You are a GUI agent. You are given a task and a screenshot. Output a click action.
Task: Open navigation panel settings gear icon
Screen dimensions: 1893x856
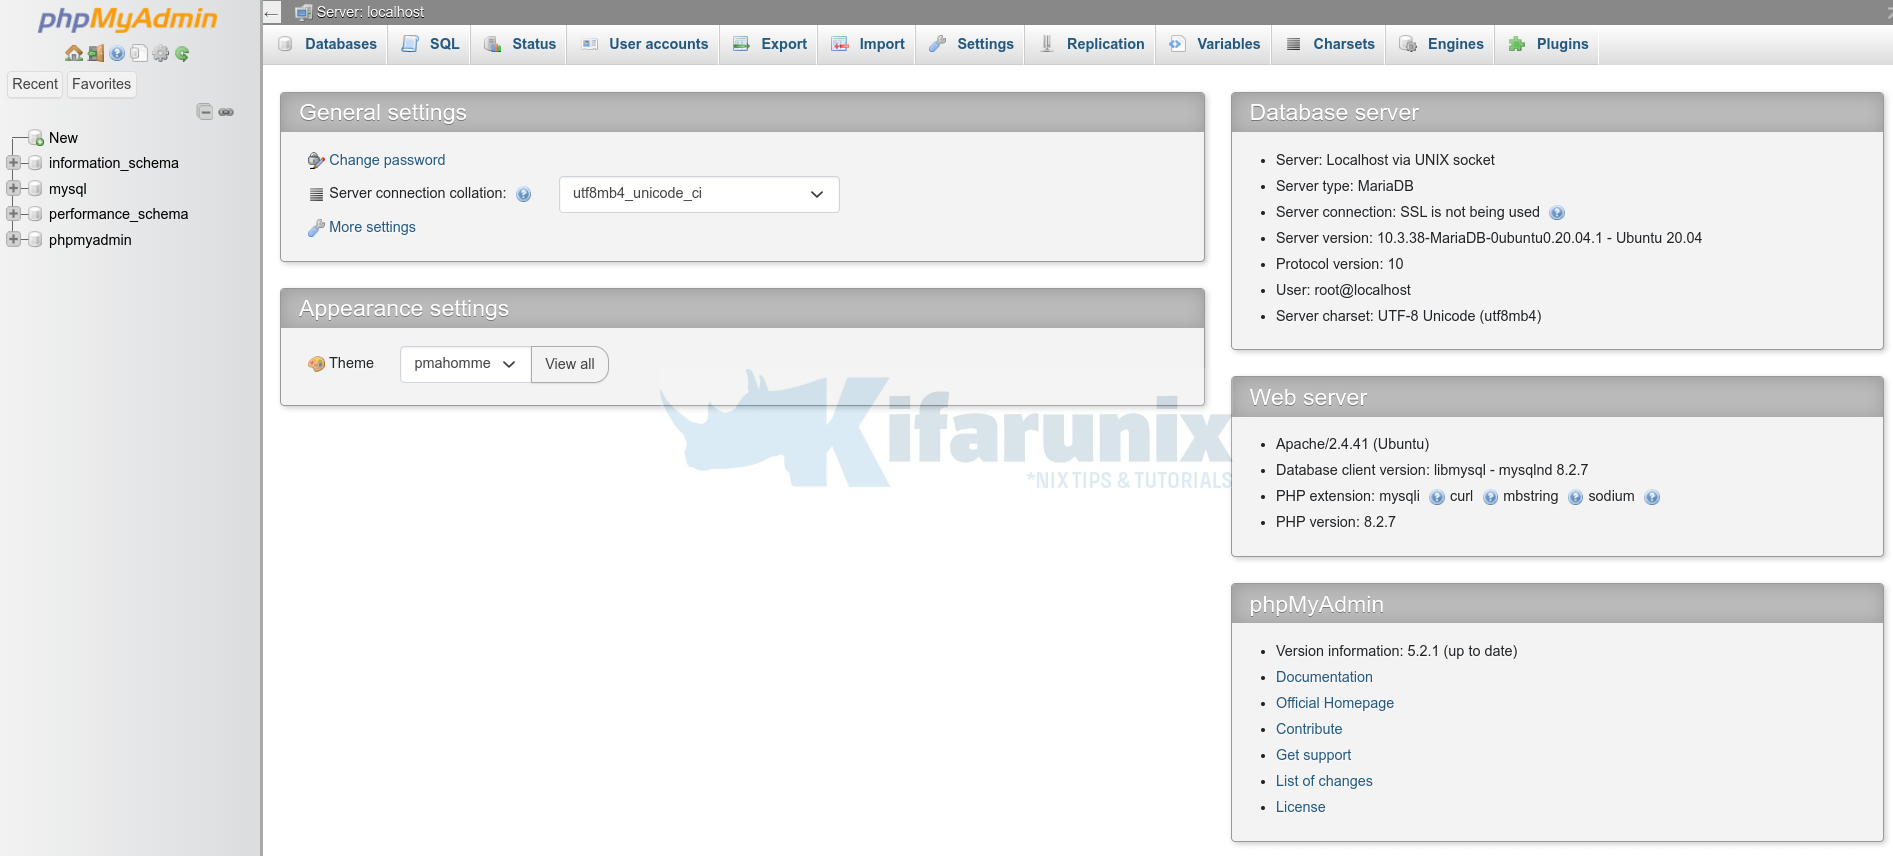pos(161,53)
